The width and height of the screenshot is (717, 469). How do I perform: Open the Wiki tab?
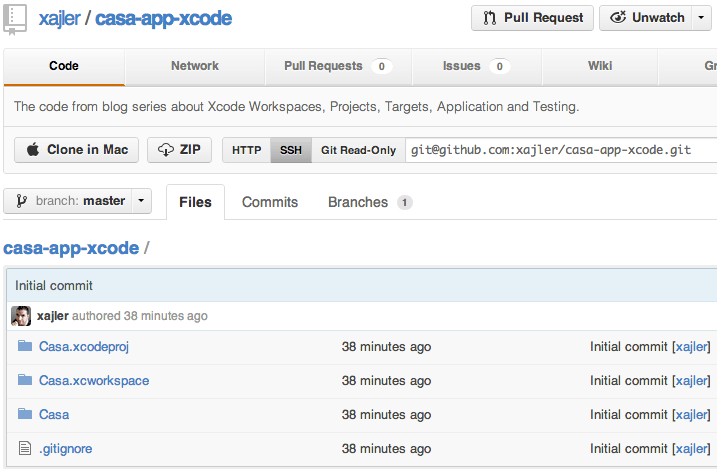pos(600,66)
